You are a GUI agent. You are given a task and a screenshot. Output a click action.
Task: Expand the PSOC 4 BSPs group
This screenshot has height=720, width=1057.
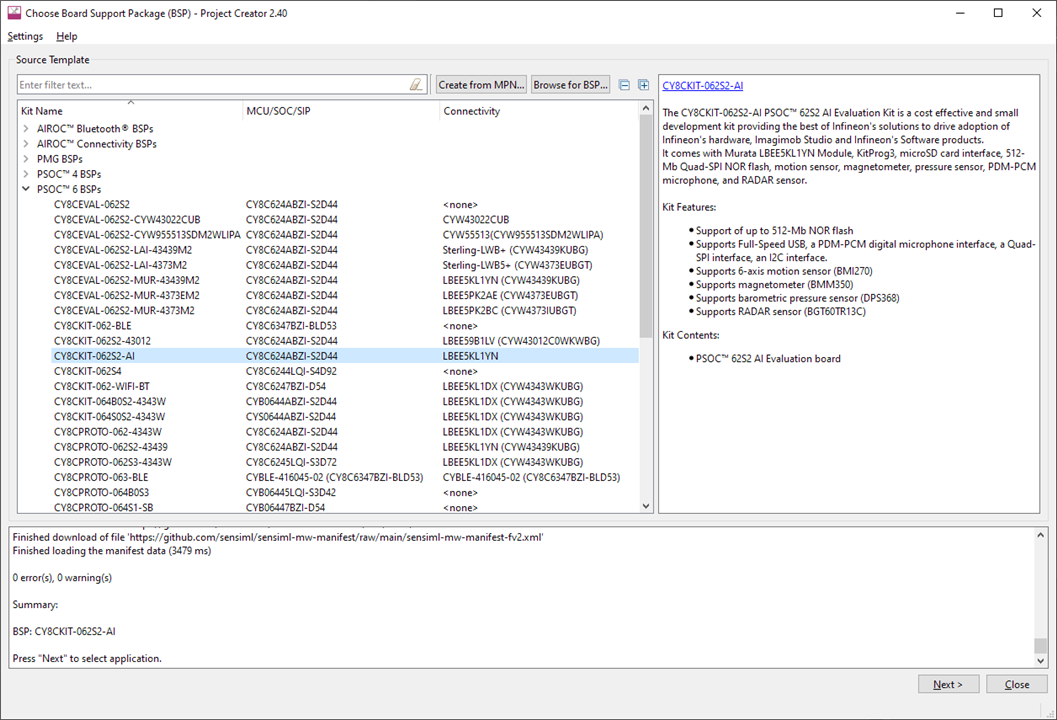(26, 174)
